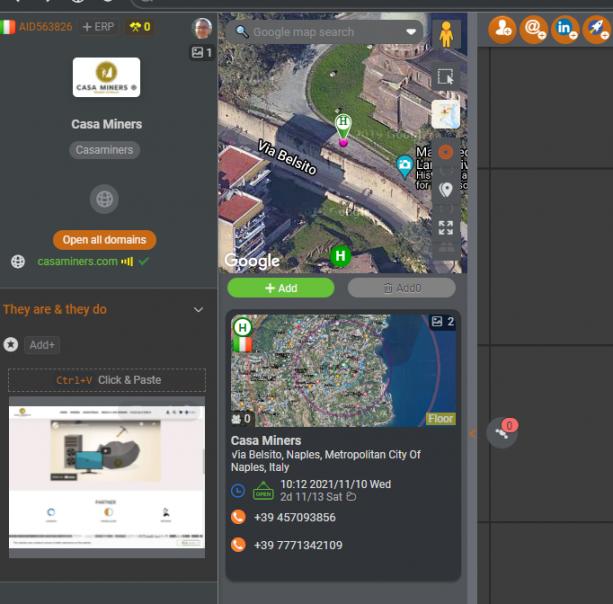Screen dimensions: 613x604
Task: Click the LinkedIn icon
Action: [x=566, y=30]
